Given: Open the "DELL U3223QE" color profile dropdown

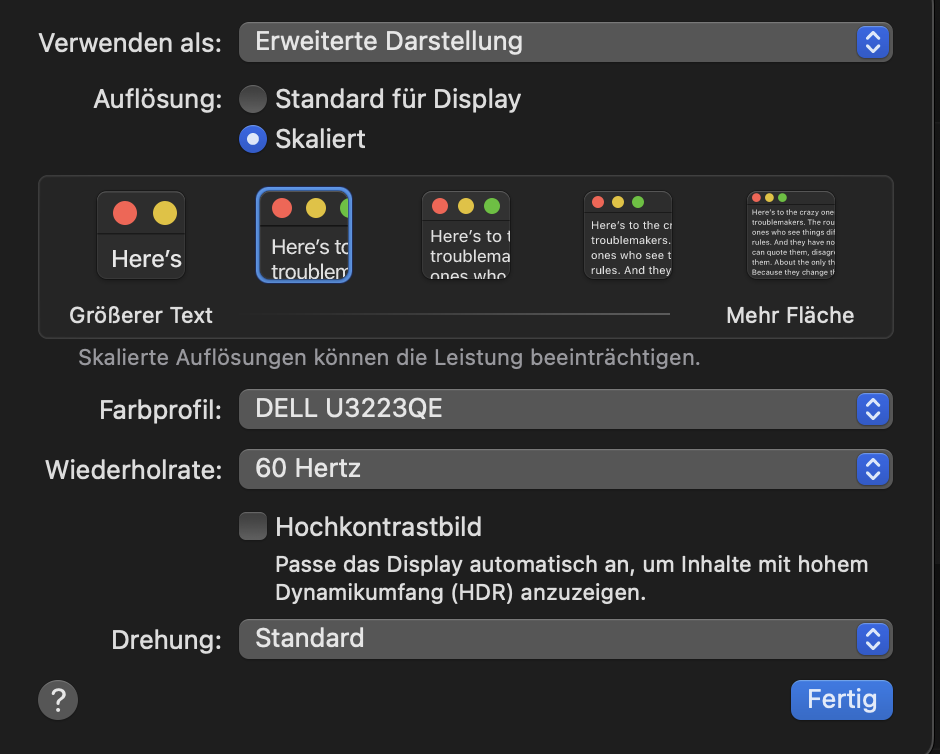Looking at the screenshot, I should click(565, 409).
